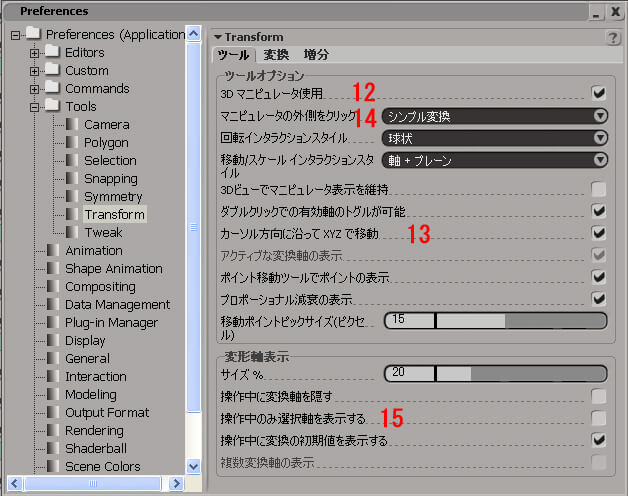Image resolution: width=628 pixels, height=496 pixels.
Task: Click the tree horizontal scroll right arrow
Action: pos(176,483)
